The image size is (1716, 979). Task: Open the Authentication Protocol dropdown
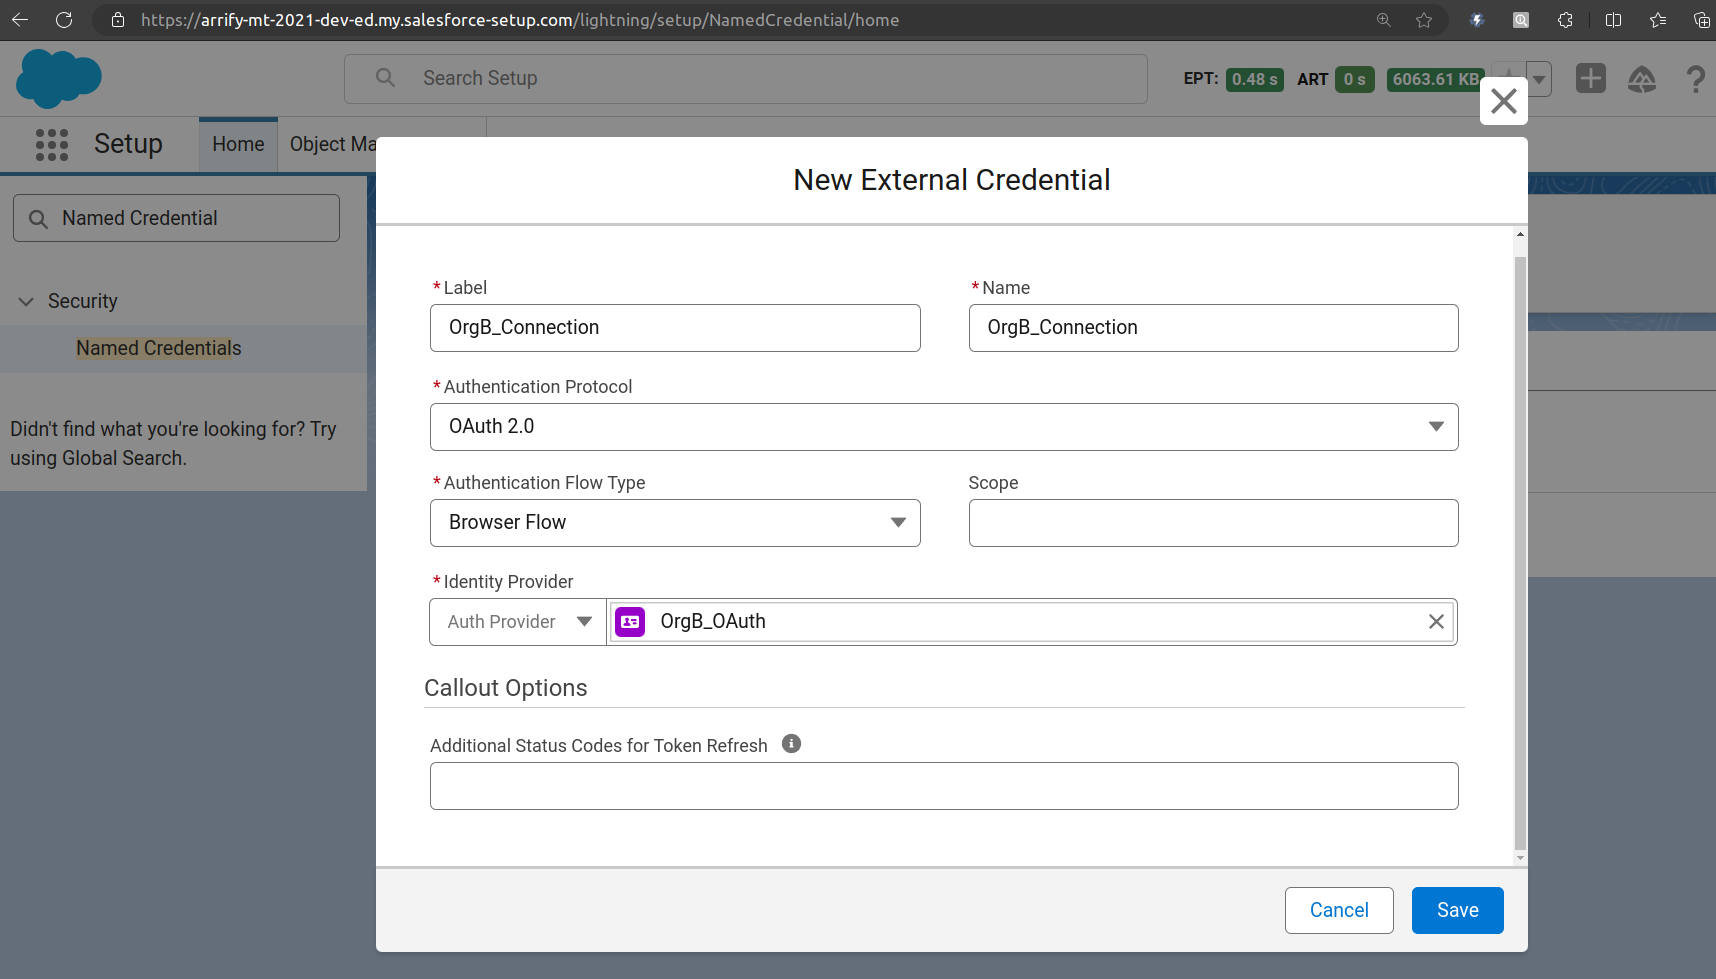click(x=1437, y=426)
